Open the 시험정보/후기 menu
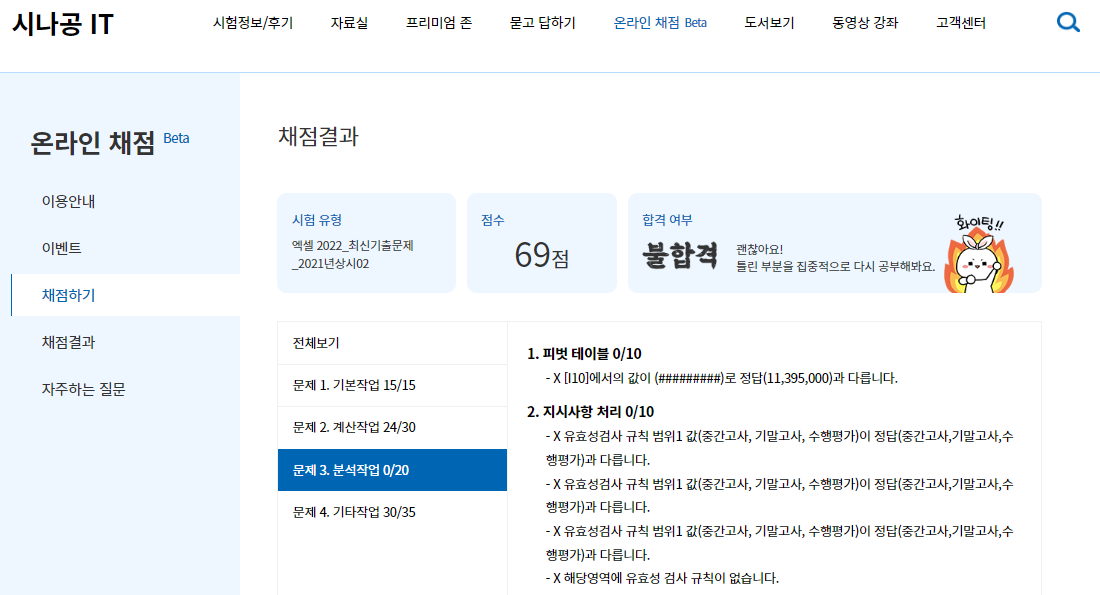 click(253, 23)
